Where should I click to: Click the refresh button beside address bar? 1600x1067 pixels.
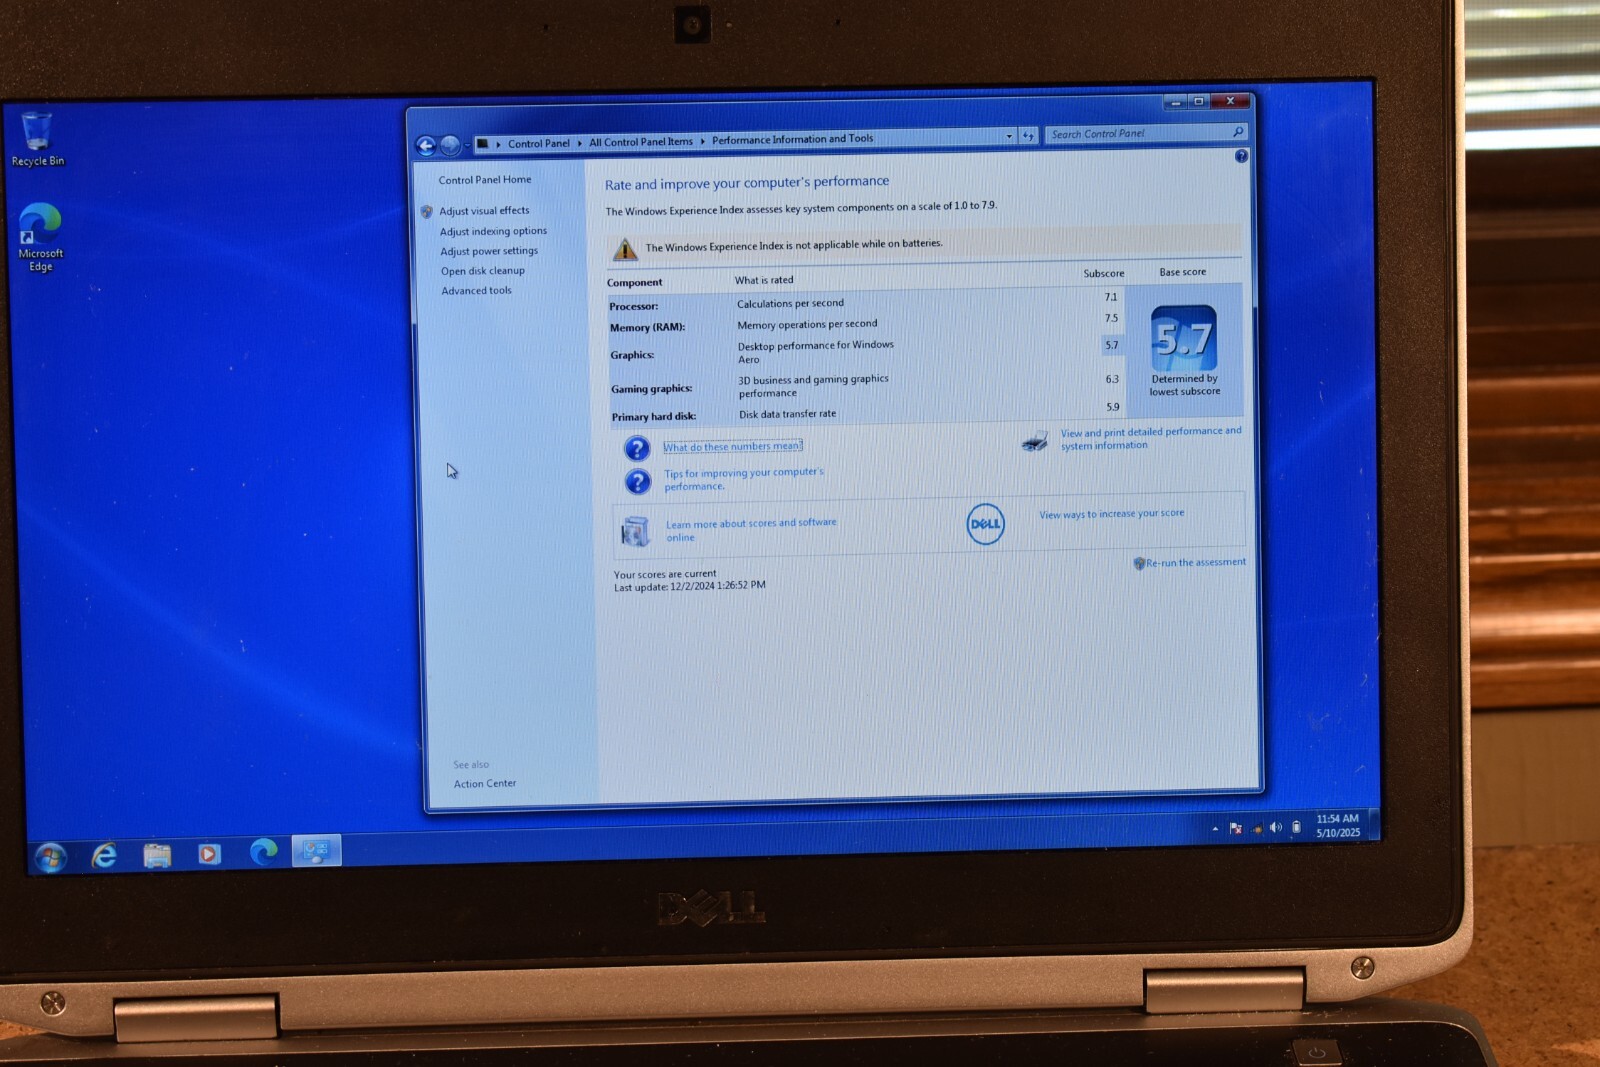[1028, 136]
